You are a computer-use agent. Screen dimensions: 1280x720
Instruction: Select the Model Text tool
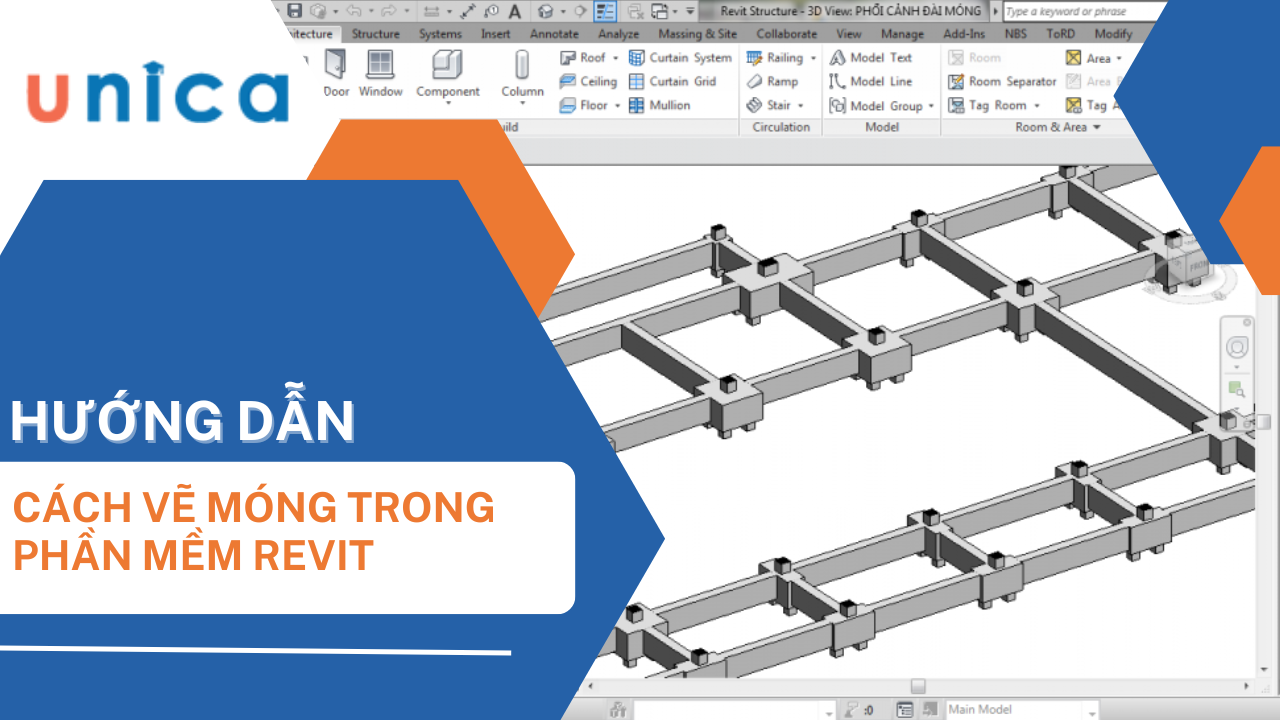click(x=871, y=58)
